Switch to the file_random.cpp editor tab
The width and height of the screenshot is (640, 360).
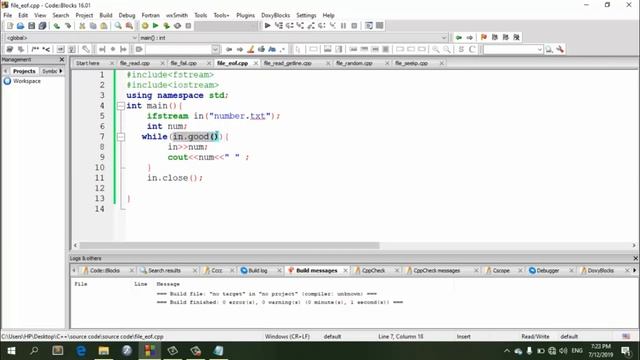354,63
